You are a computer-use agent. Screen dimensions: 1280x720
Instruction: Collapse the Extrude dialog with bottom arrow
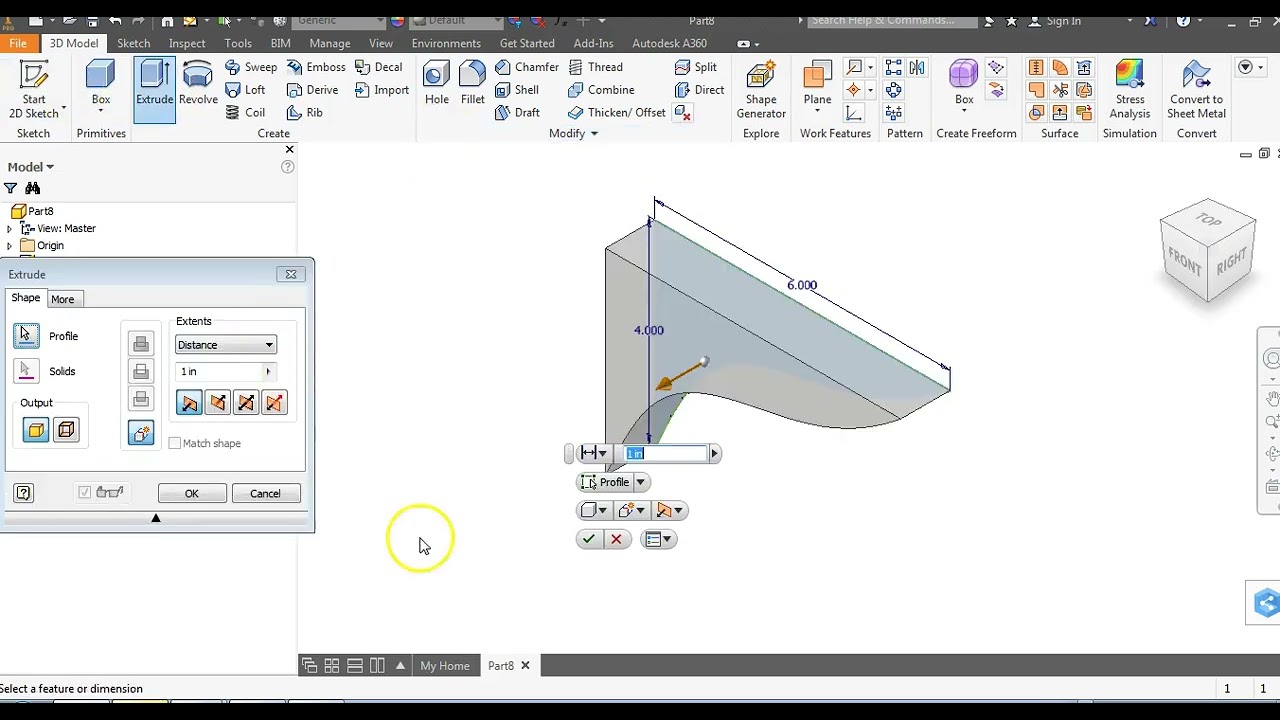pyautogui.click(x=156, y=518)
